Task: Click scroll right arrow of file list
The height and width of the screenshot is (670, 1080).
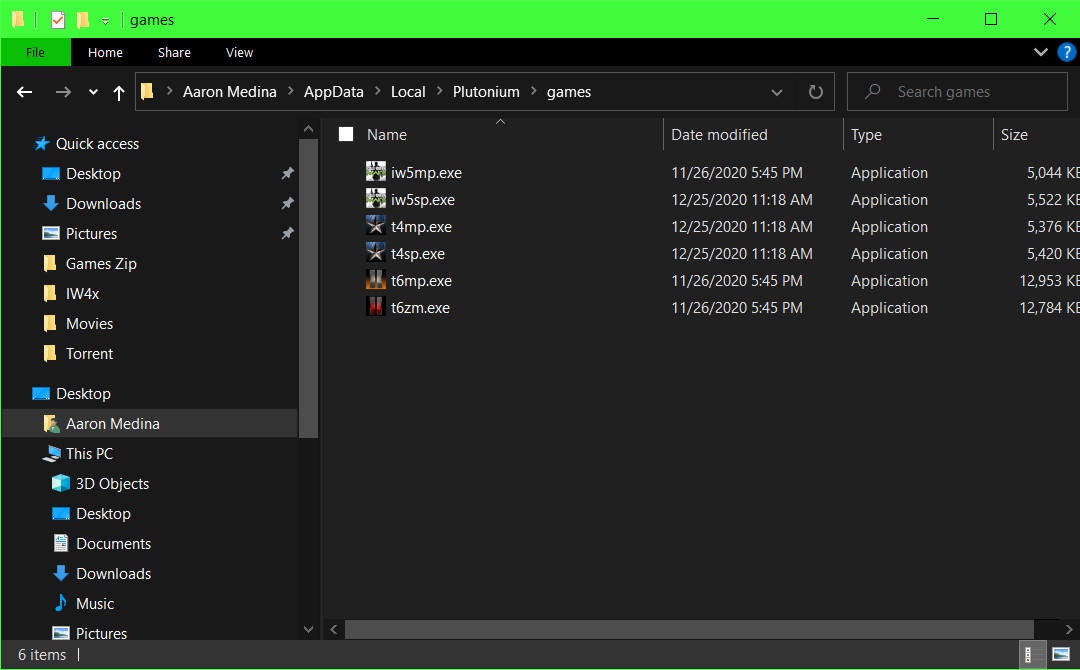Action: [x=1068, y=629]
